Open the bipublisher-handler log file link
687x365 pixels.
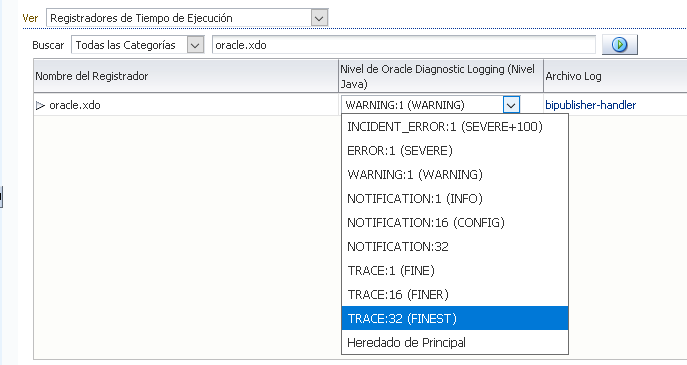pyautogui.click(x=591, y=105)
